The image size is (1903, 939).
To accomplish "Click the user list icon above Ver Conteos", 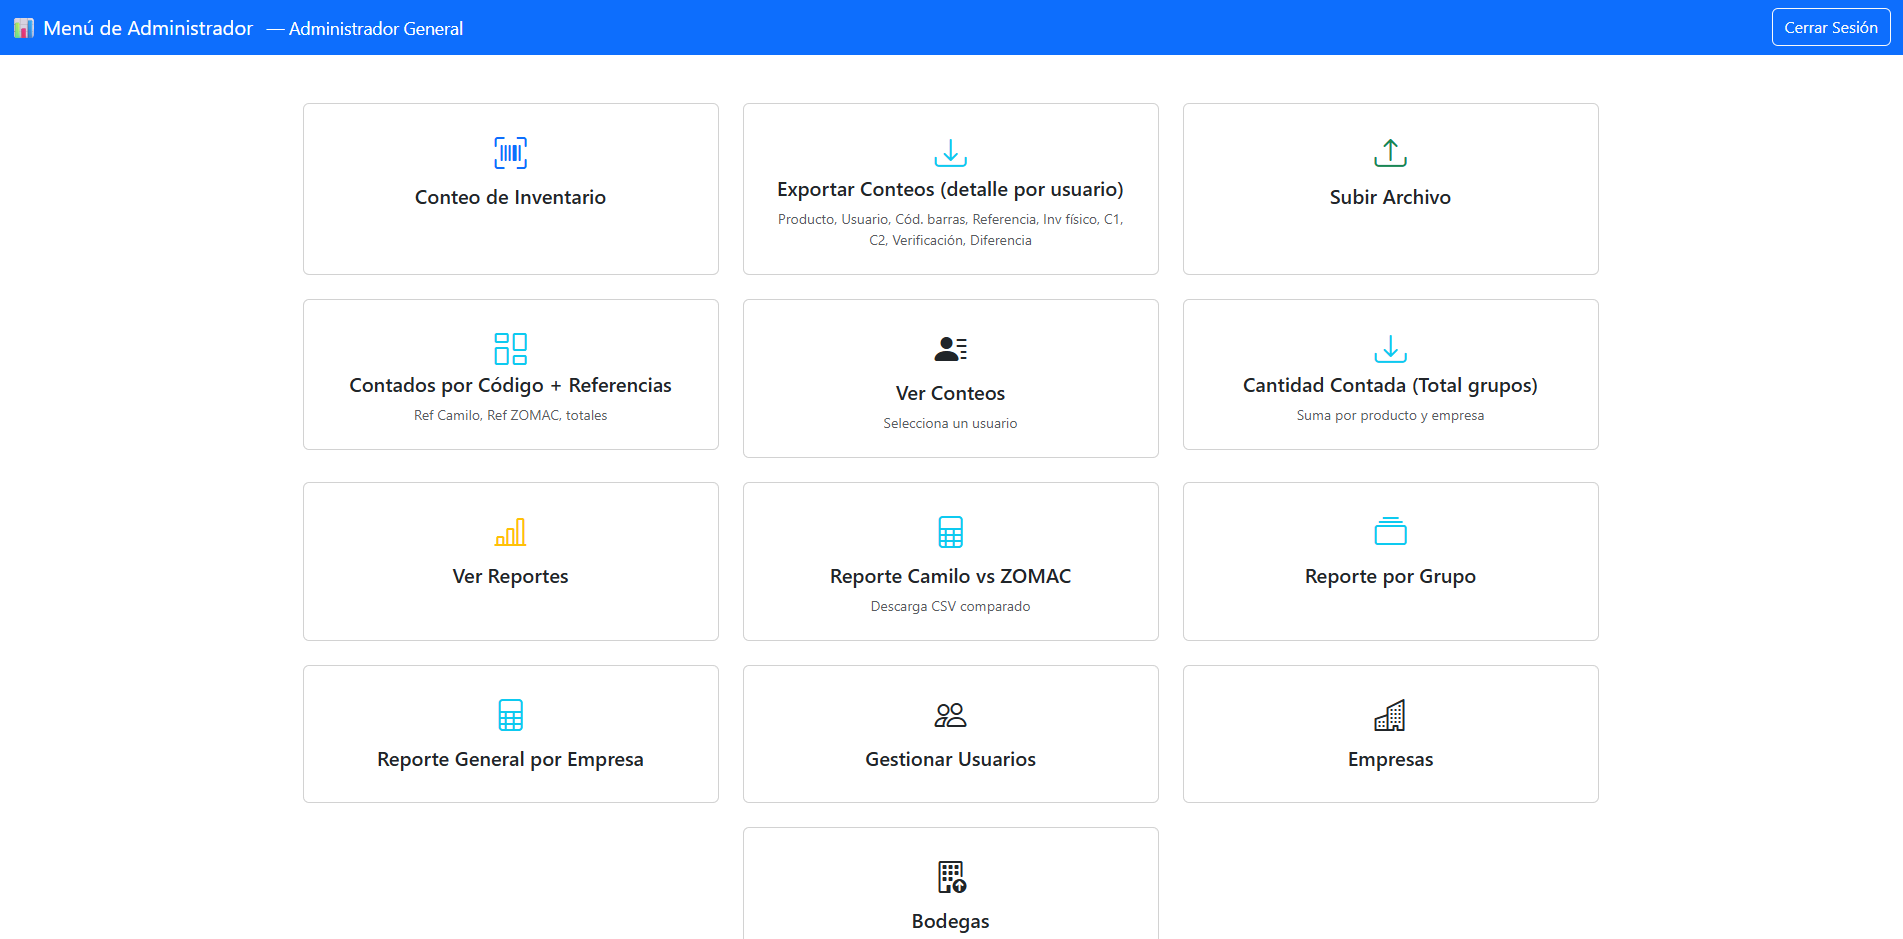I will [x=950, y=349].
